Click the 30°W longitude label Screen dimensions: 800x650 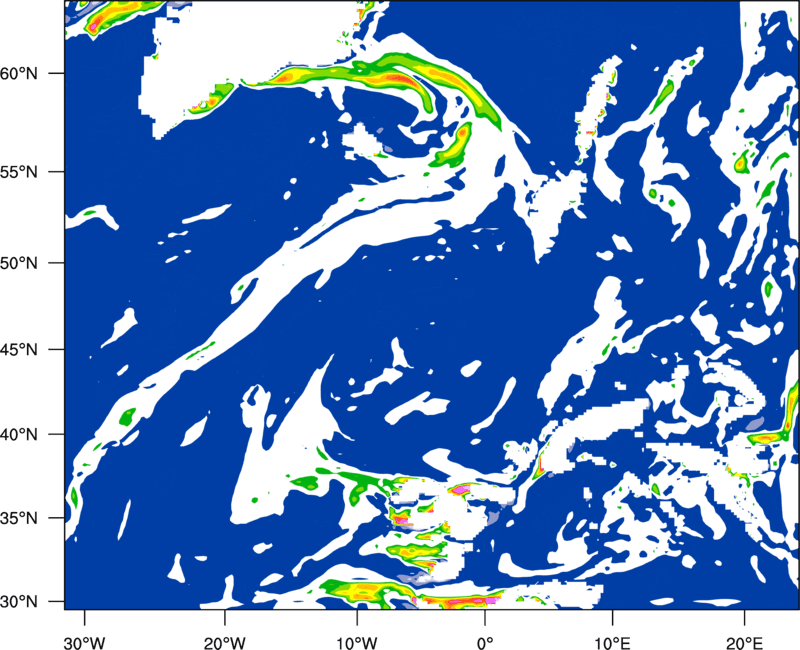pos(84,642)
